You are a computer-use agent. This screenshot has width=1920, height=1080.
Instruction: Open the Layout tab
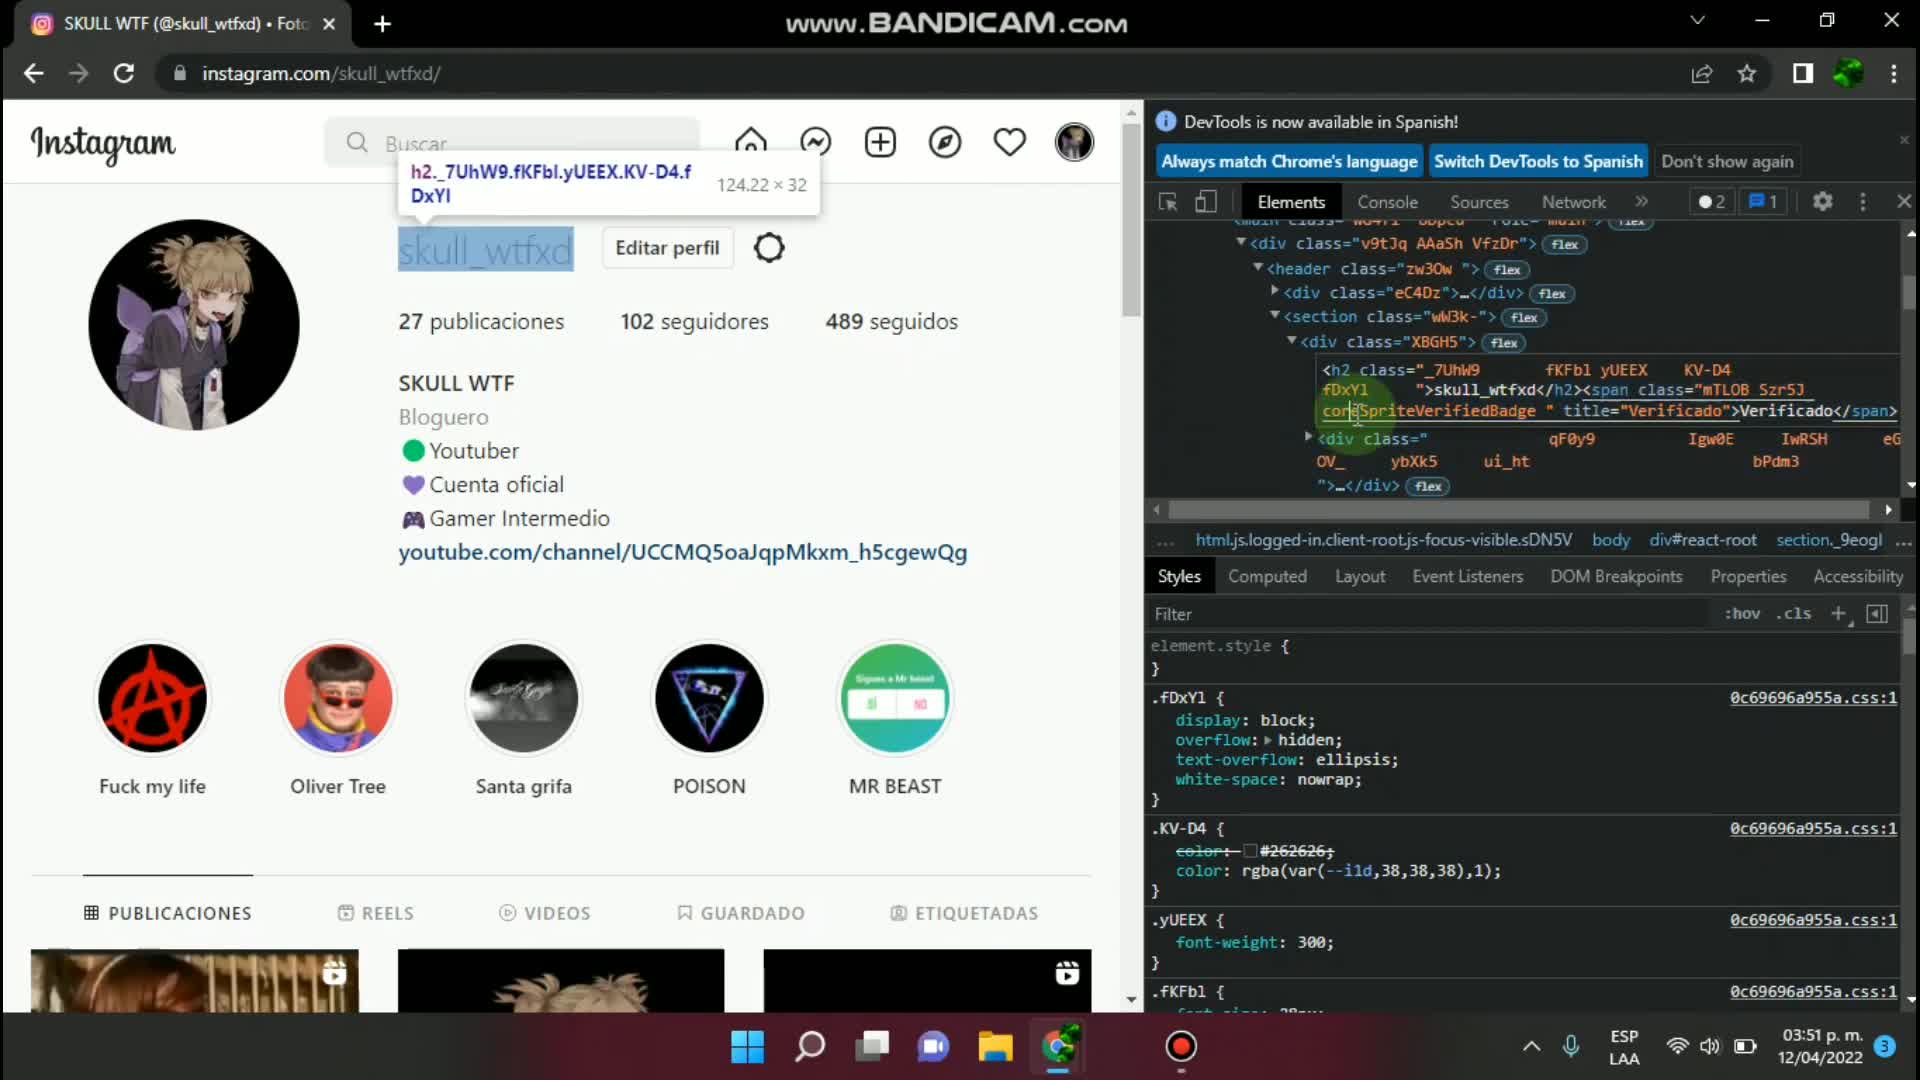tap(1360, 577)
